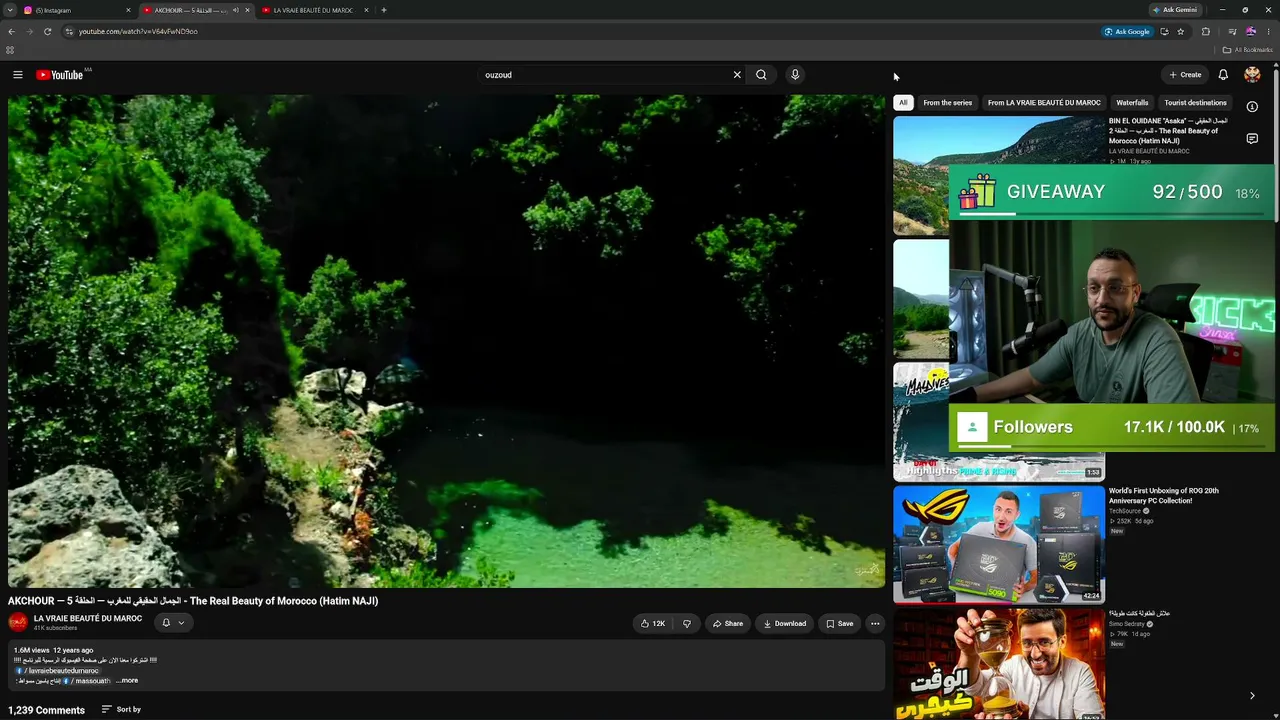Open the hourglass video thumbnail by Simo Sedraty
The width and height of the screenshot is (1280, 720).
[999, 664]
